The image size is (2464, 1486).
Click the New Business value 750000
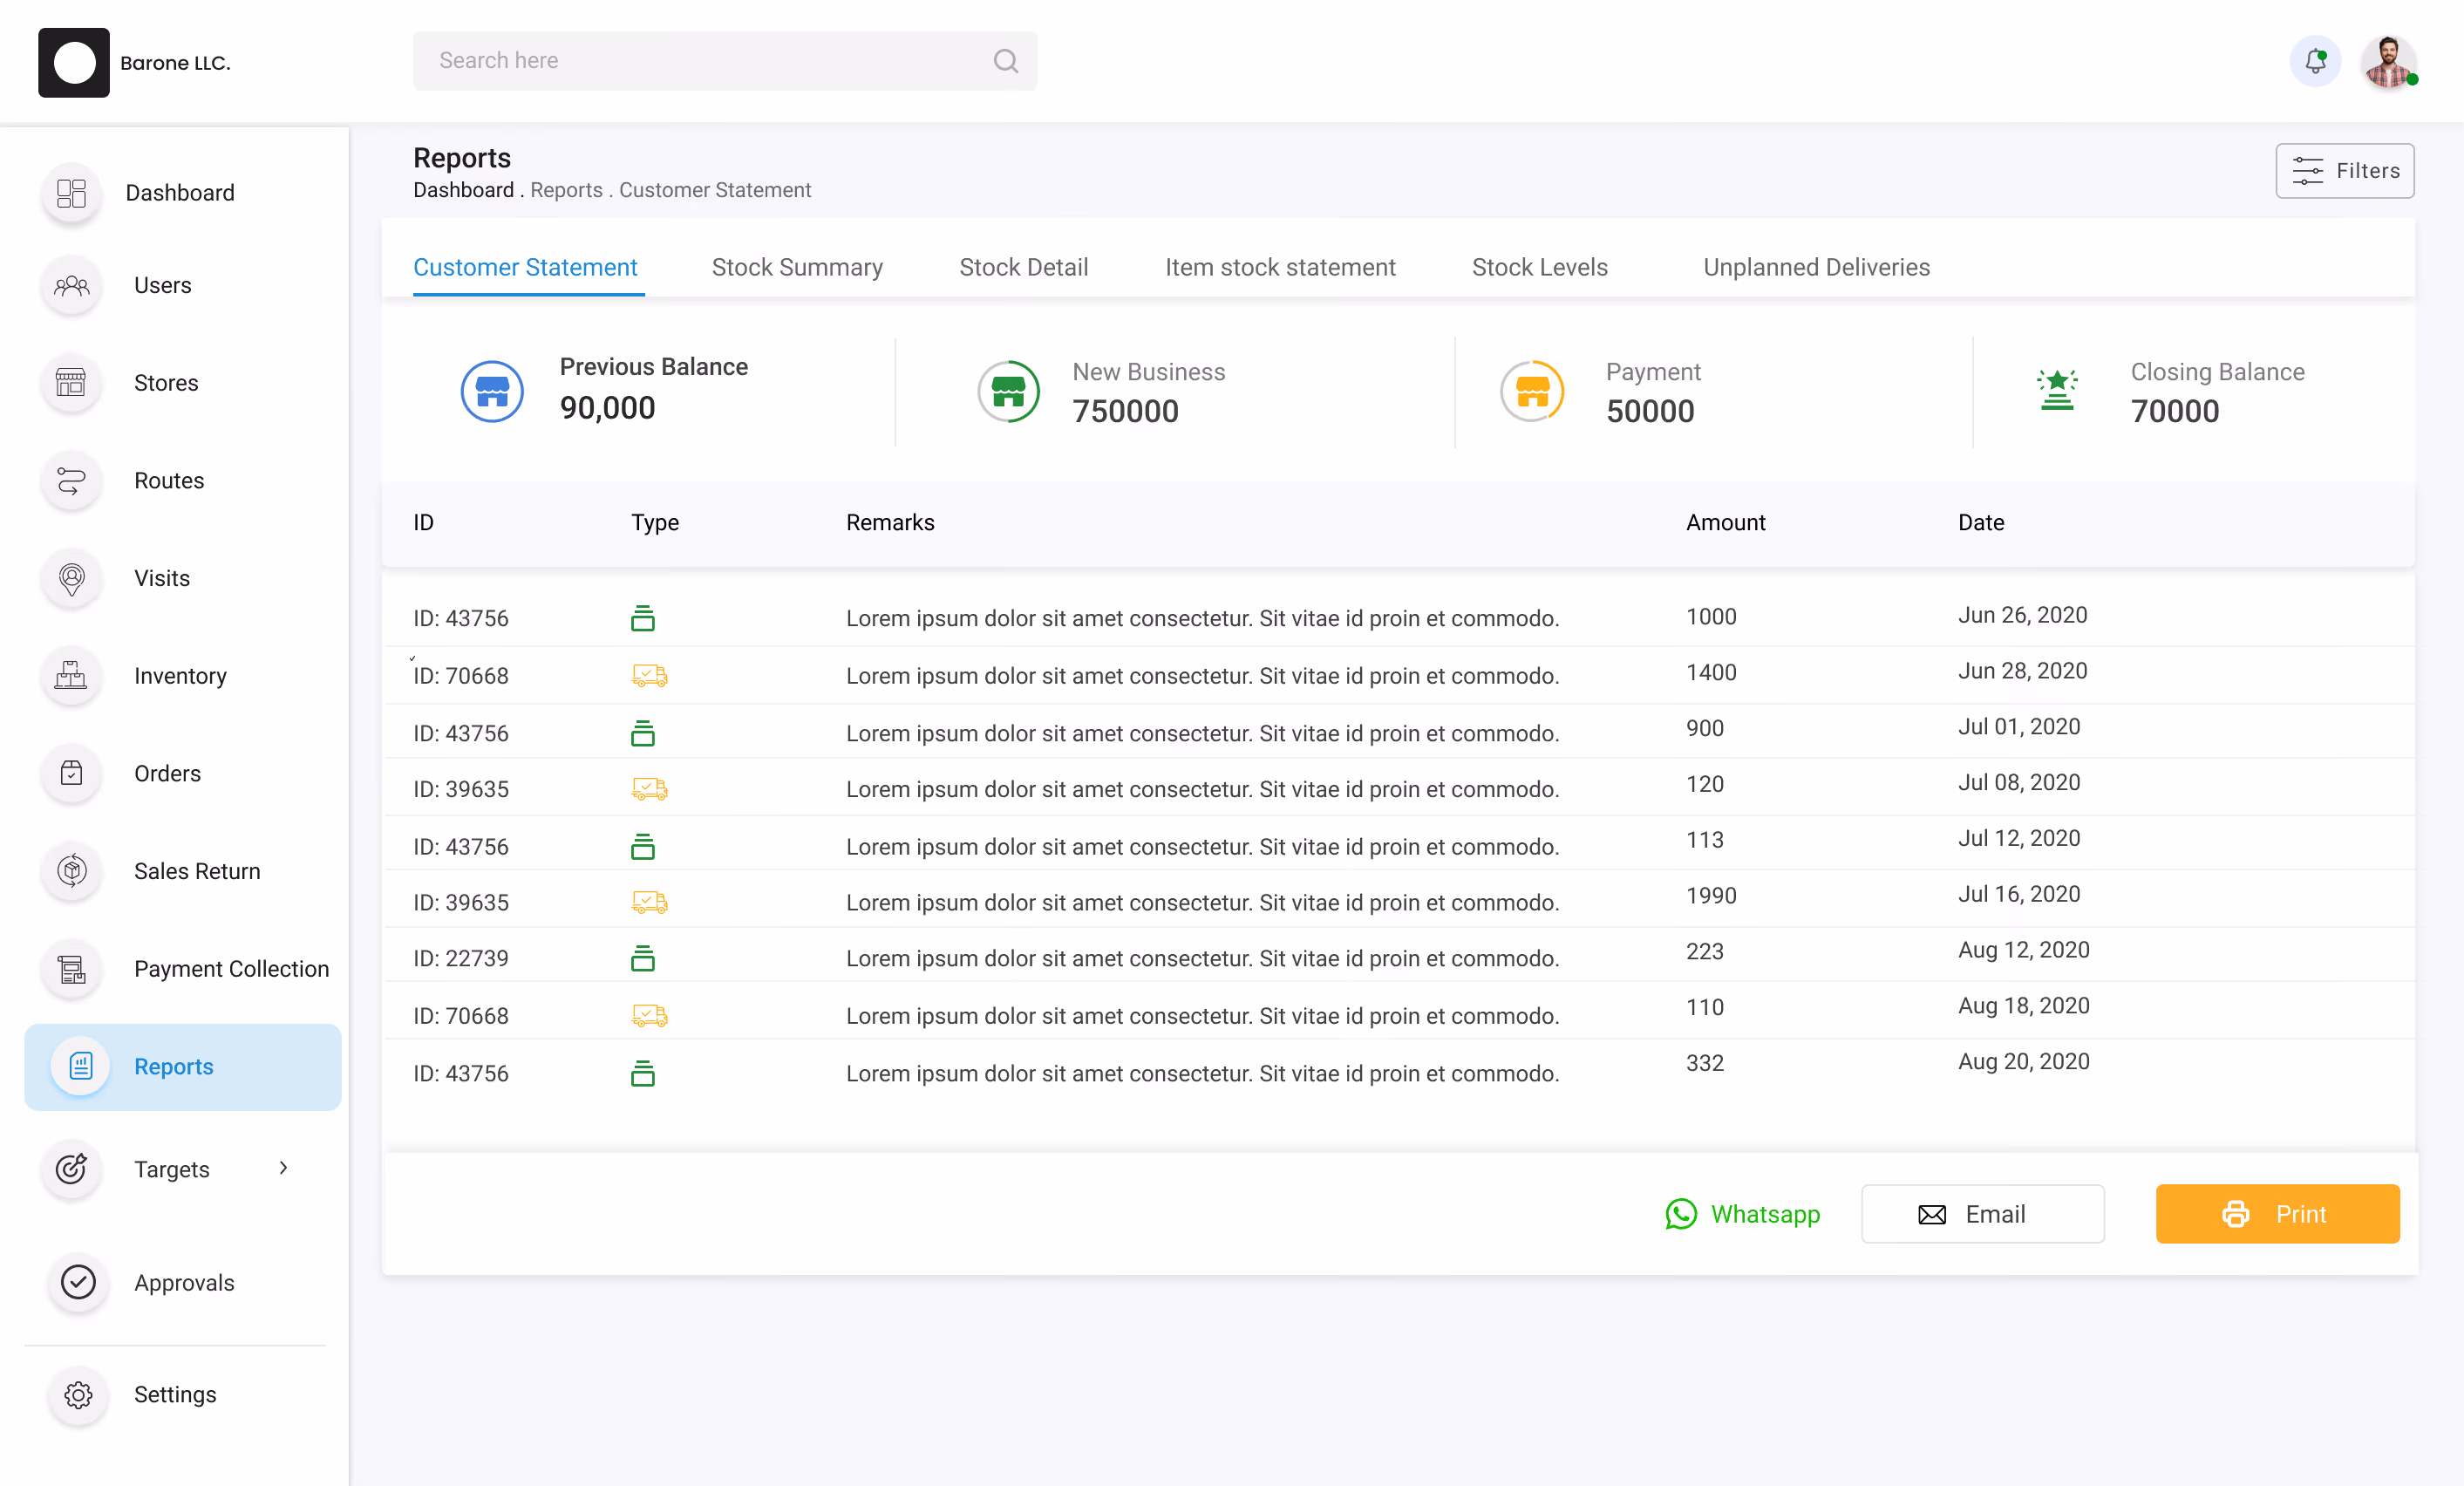[1125, 411]
